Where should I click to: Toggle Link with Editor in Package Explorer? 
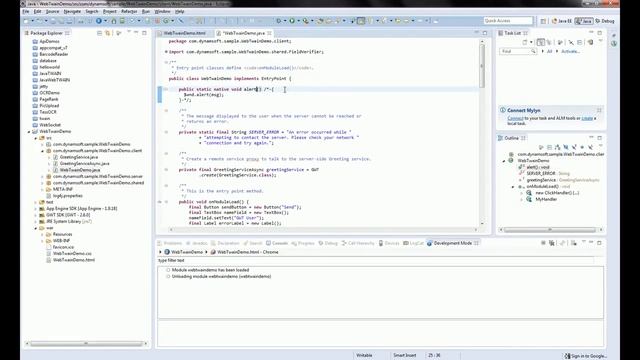[x=108, y=33]
